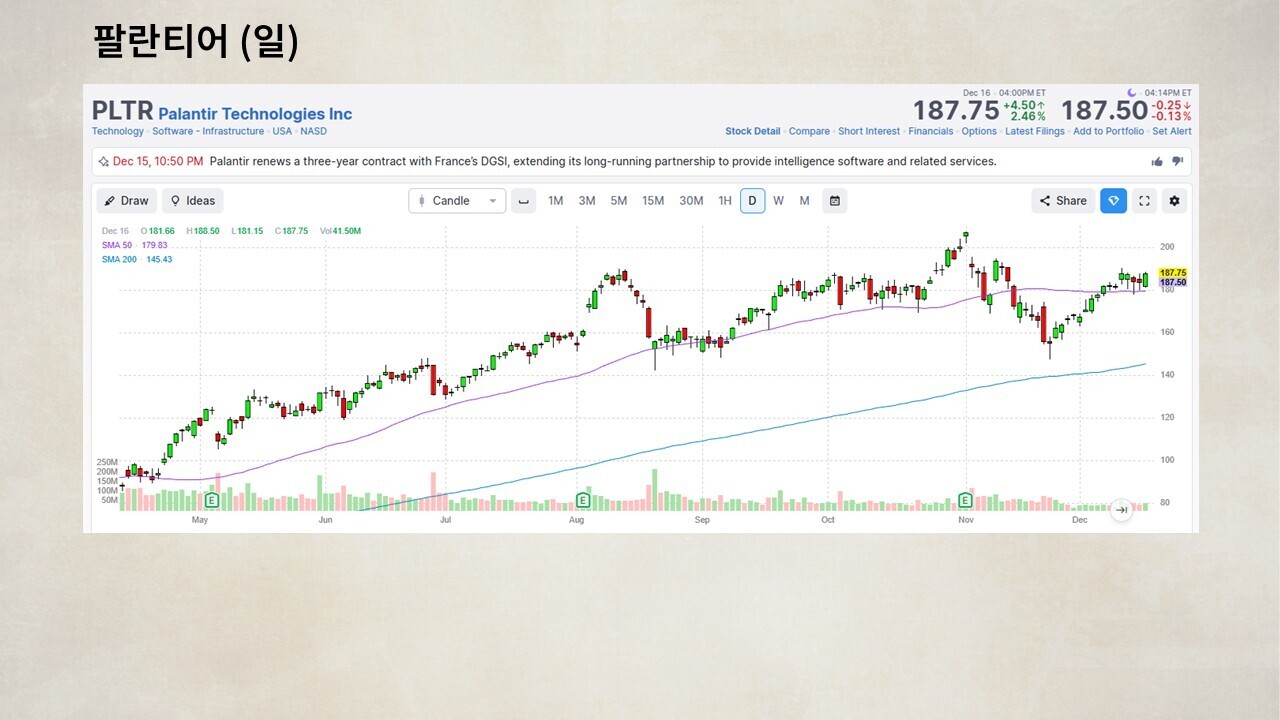
Task: Click the earnings E marker in August
Action: tap(583, 499)
